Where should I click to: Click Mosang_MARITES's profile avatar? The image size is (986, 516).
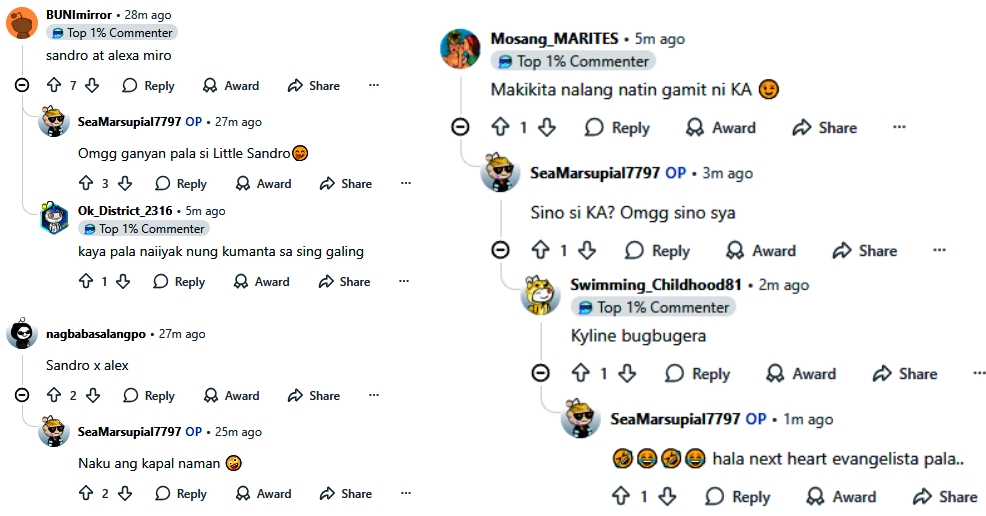click(x=460, y=49)
